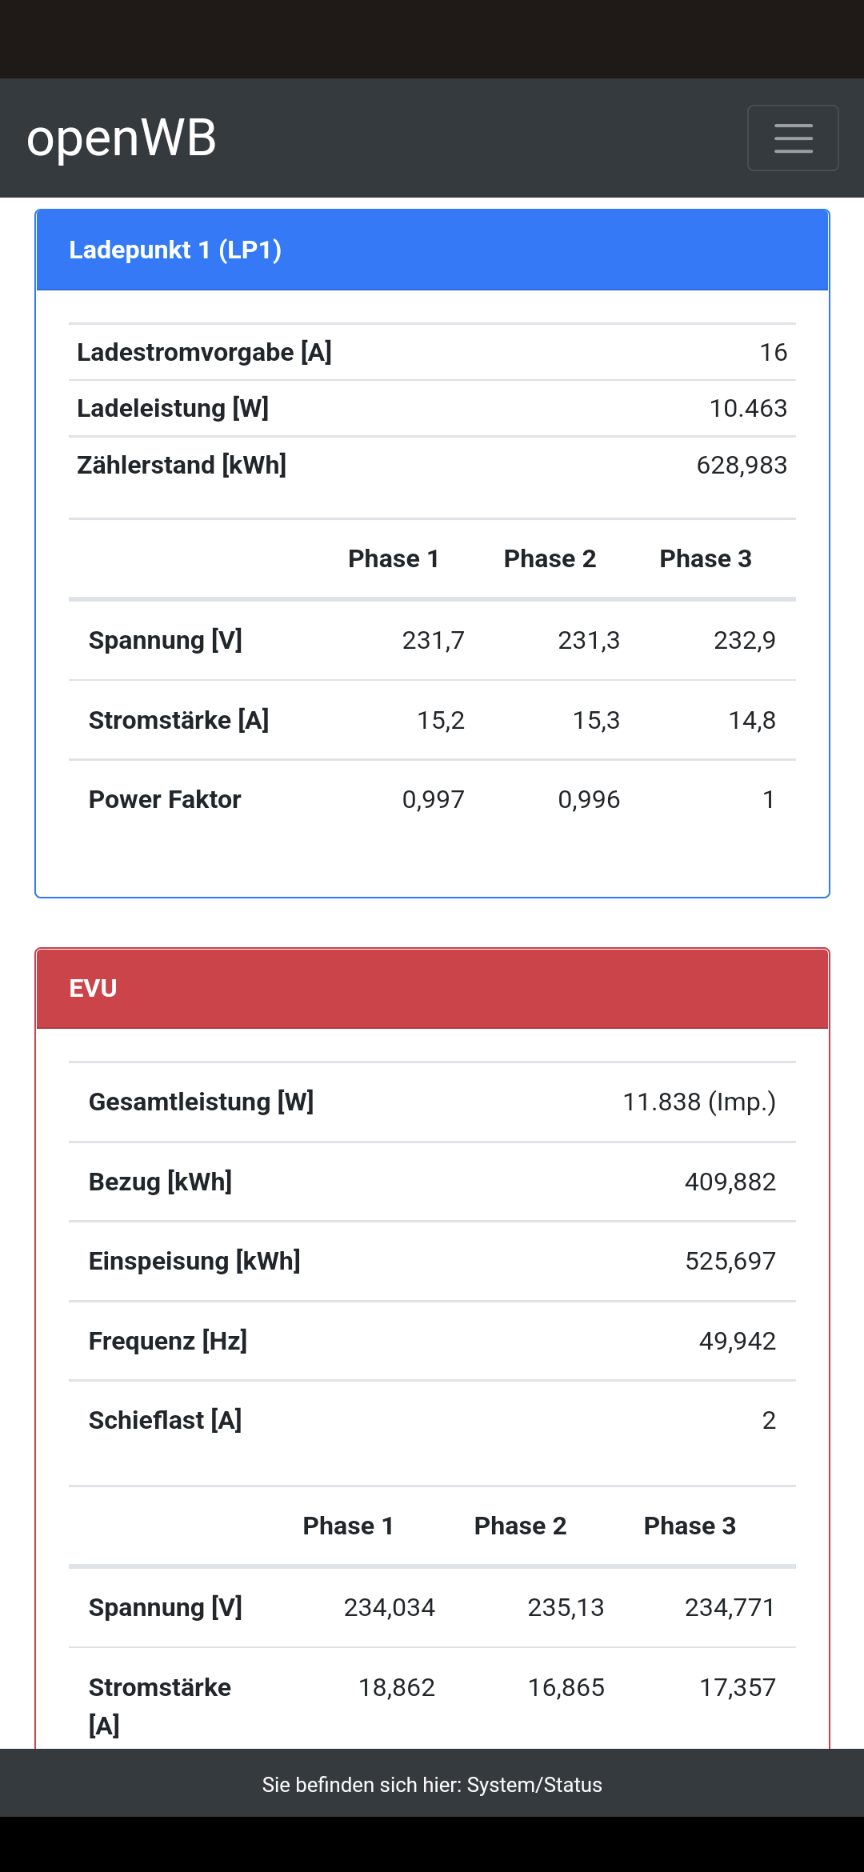Image resolution: width=864 pixels, height=1872 pixels.
Task: Click the LP1 Phase 3 column header
Action: click(x=705, y=559)
